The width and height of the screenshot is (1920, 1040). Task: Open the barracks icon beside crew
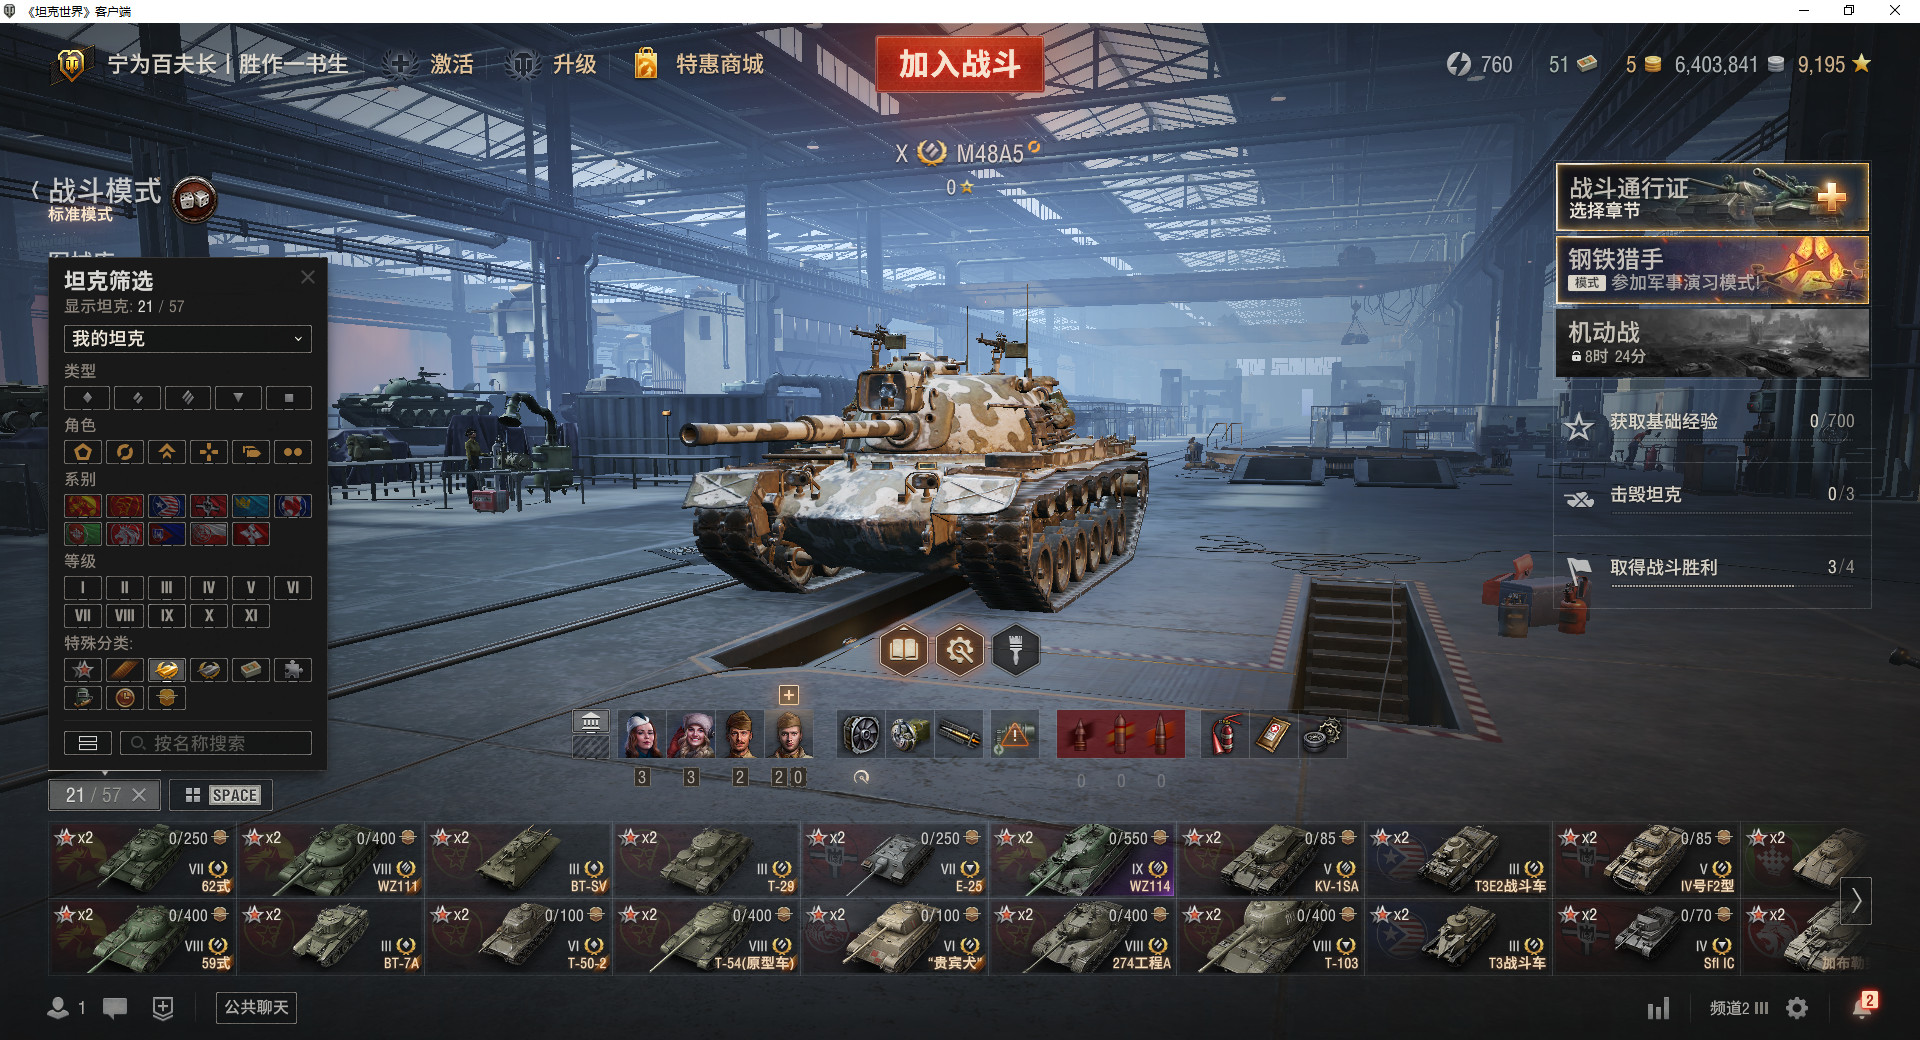(591, 721)
